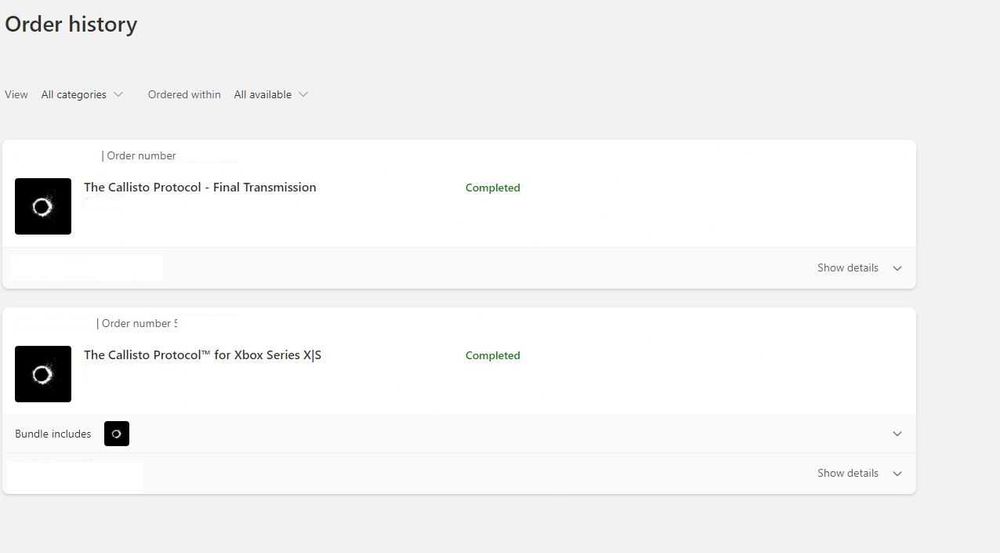This screenshot has width=1000, height=553.
Task: Click Order number label above Final Transmission
Action: [x=141, y=156]
